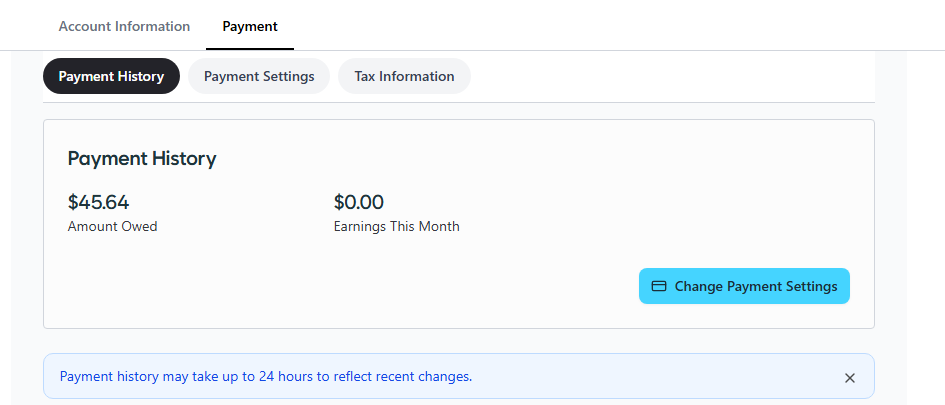This screenshot has height=405, width=945.
Task: Click the $0.00 earnings value
Action: point(359,203)
